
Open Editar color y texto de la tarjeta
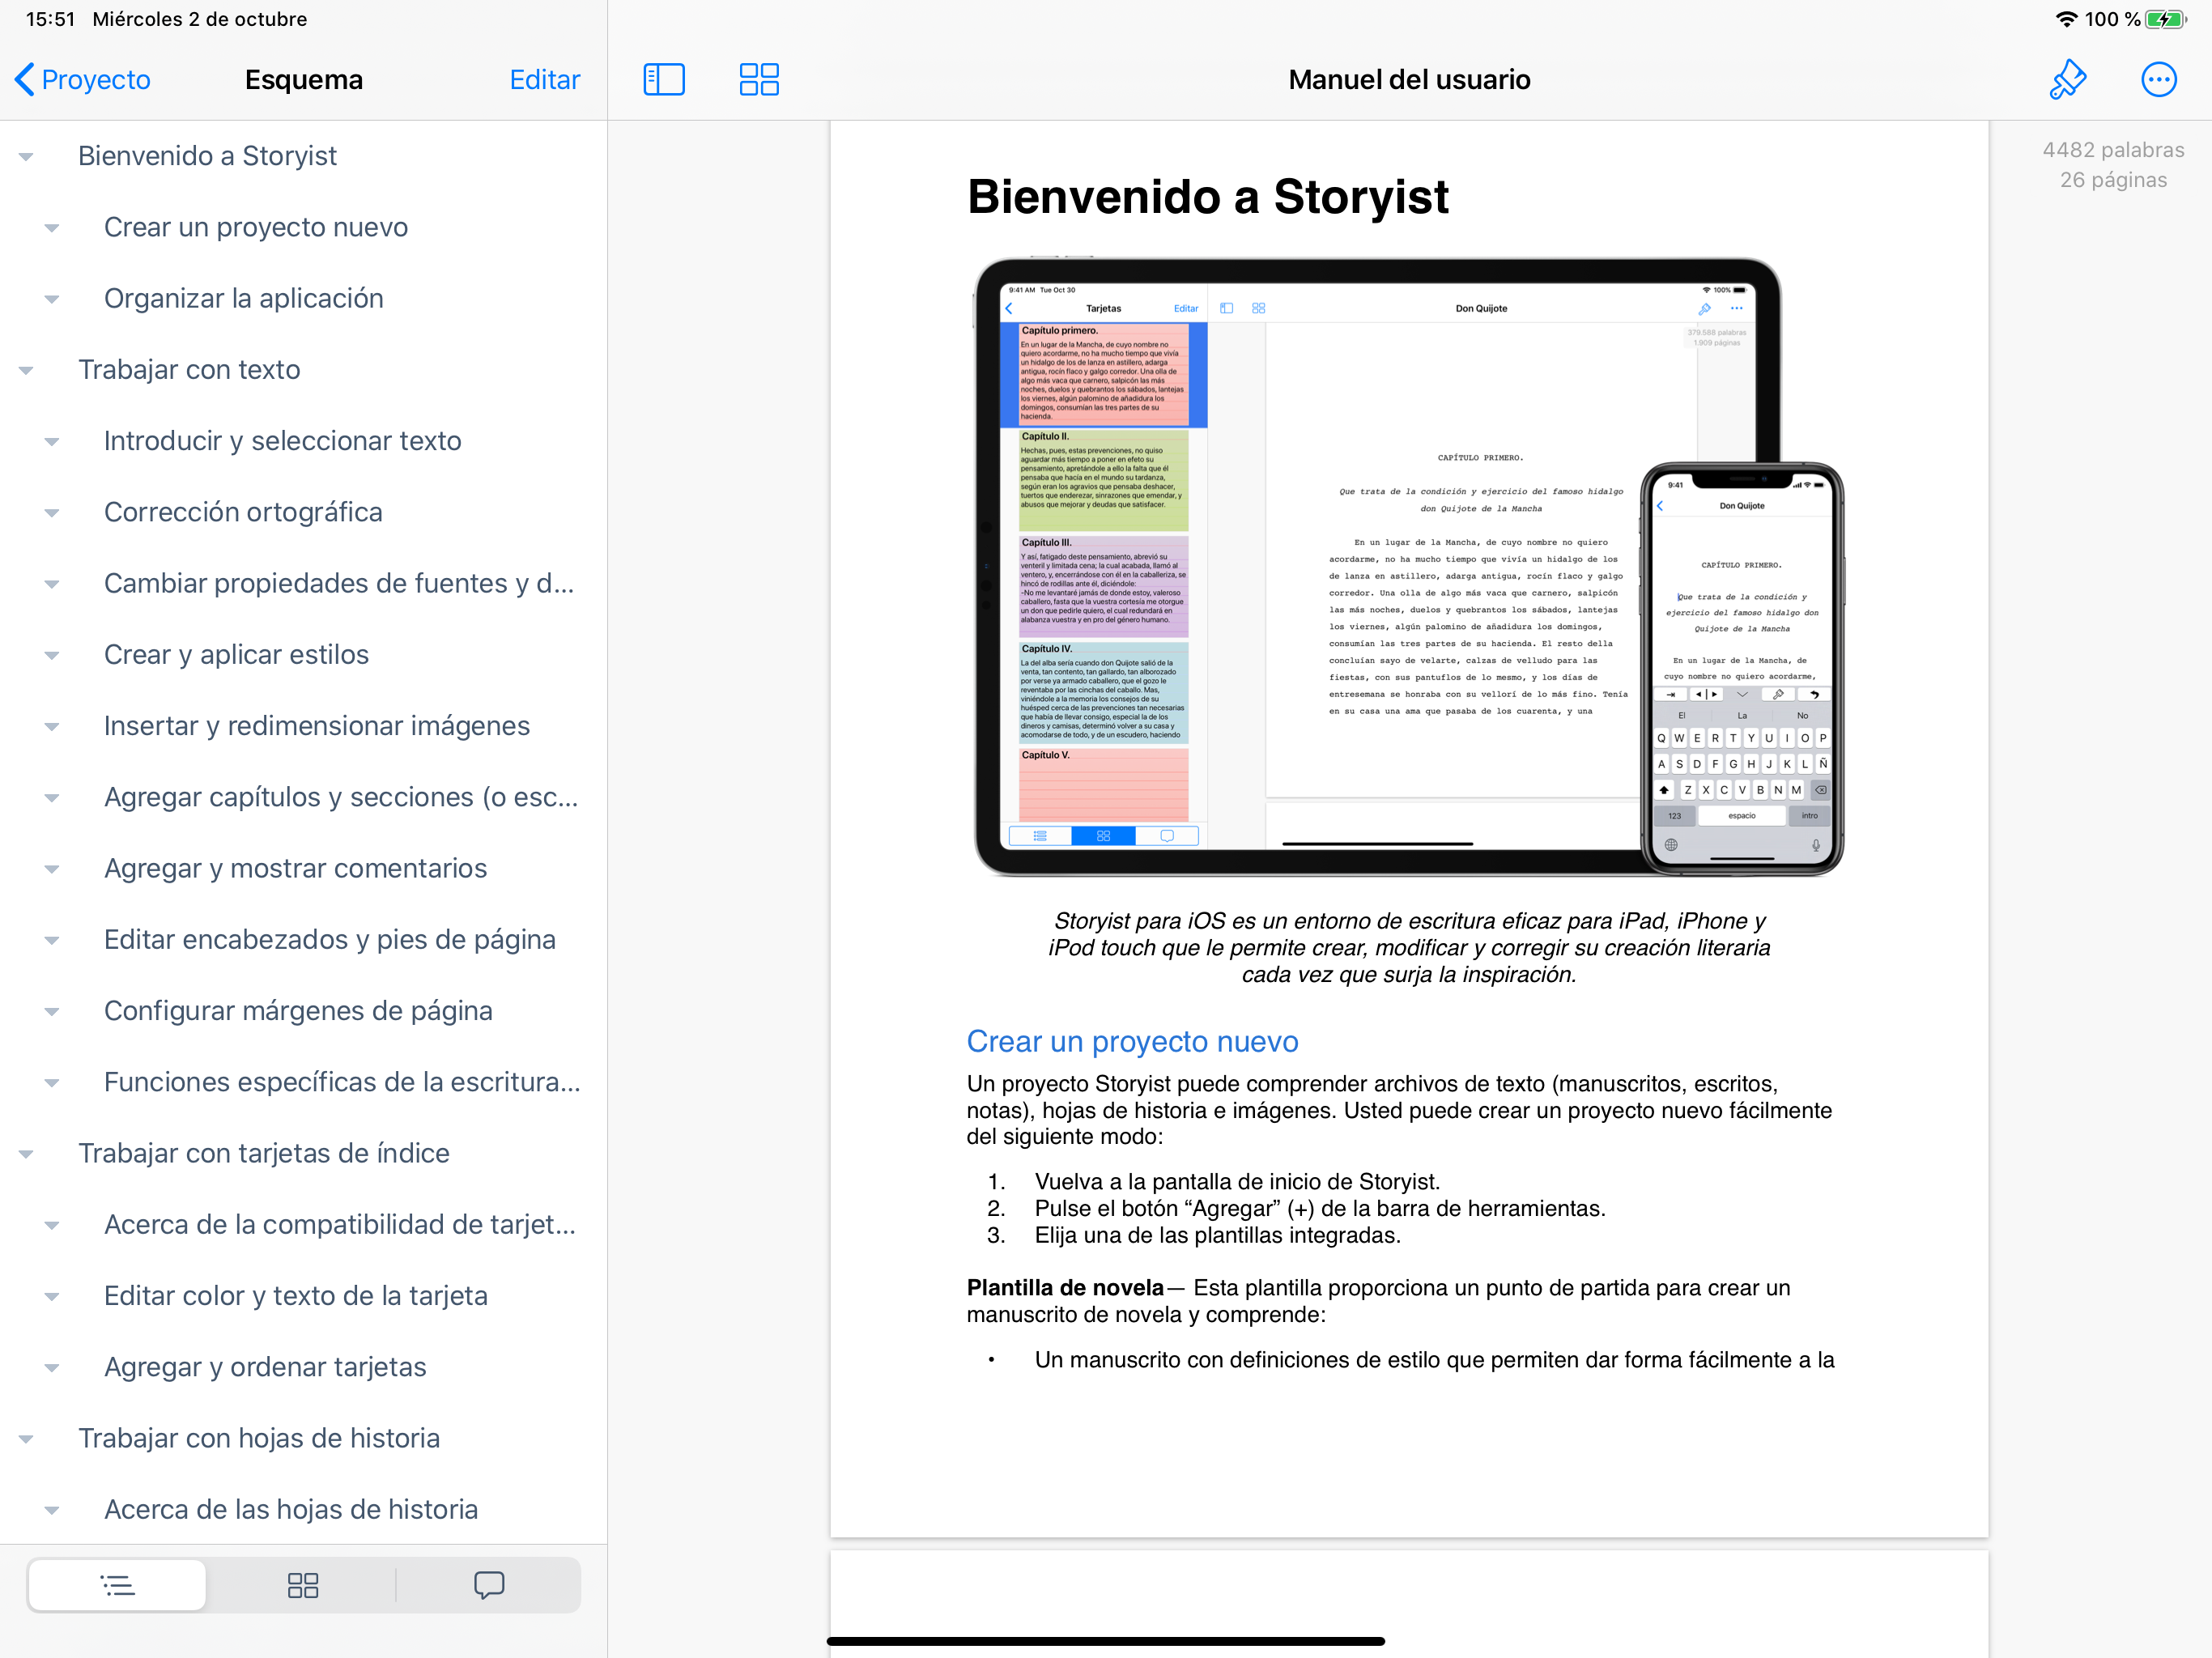tap(296, 1295)
